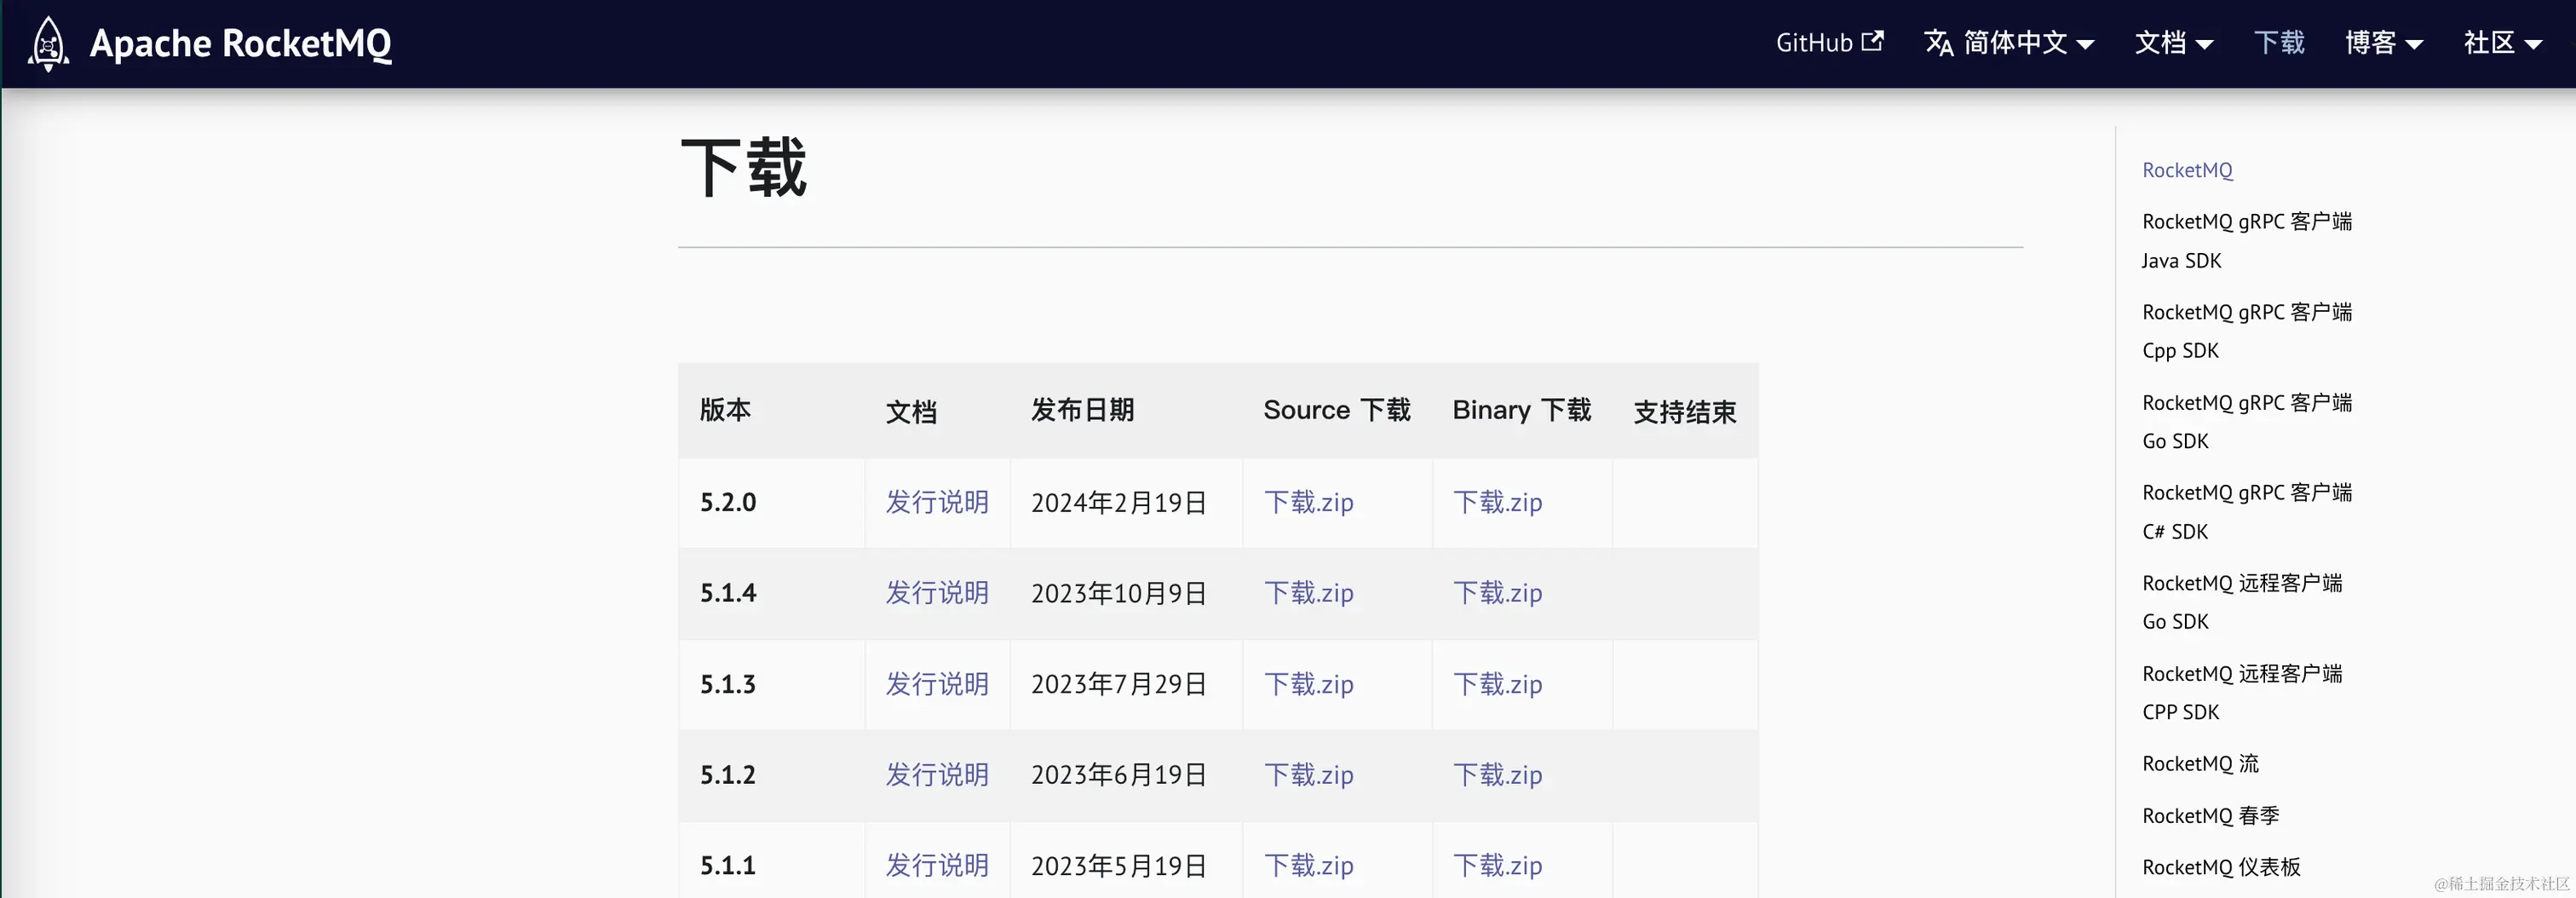Open 发行说明 for version 5.1.4

(x=937, y=593)
